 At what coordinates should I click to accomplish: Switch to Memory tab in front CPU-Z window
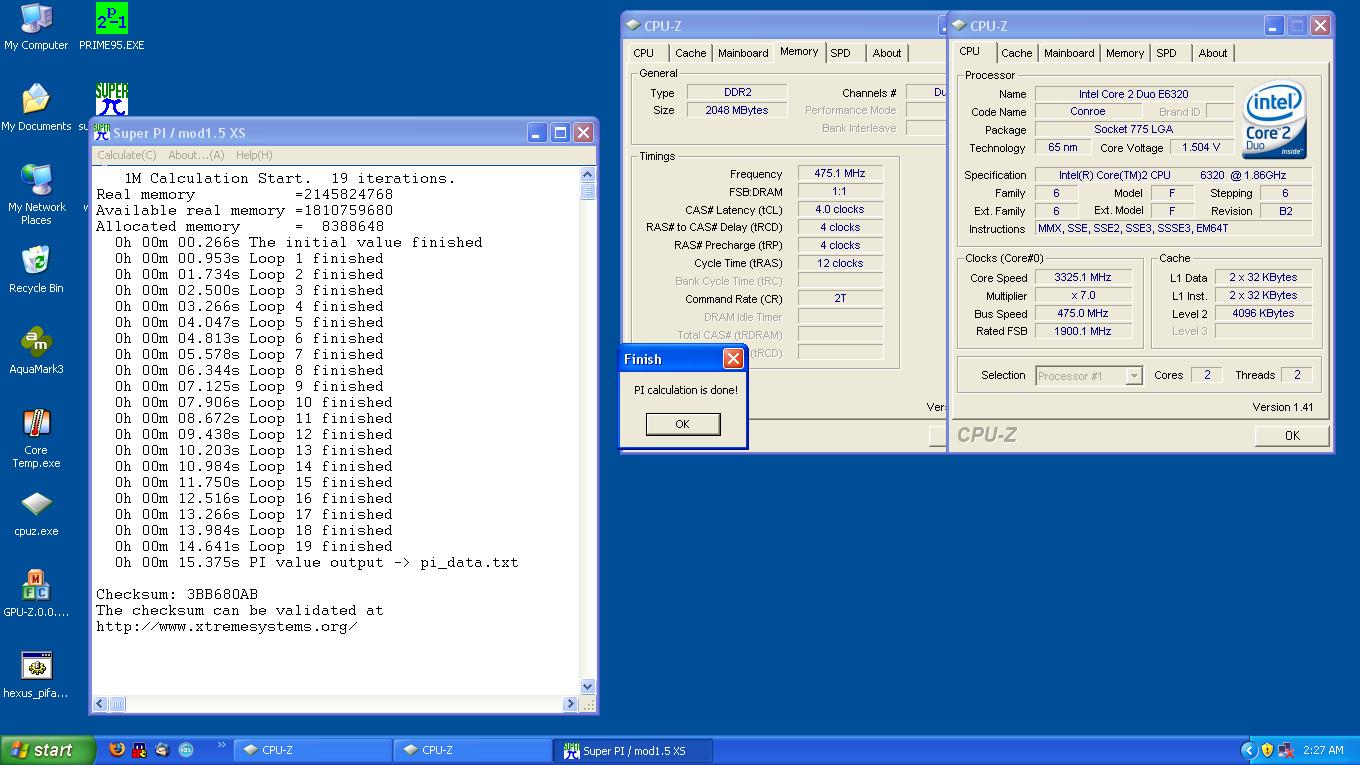1124,53
